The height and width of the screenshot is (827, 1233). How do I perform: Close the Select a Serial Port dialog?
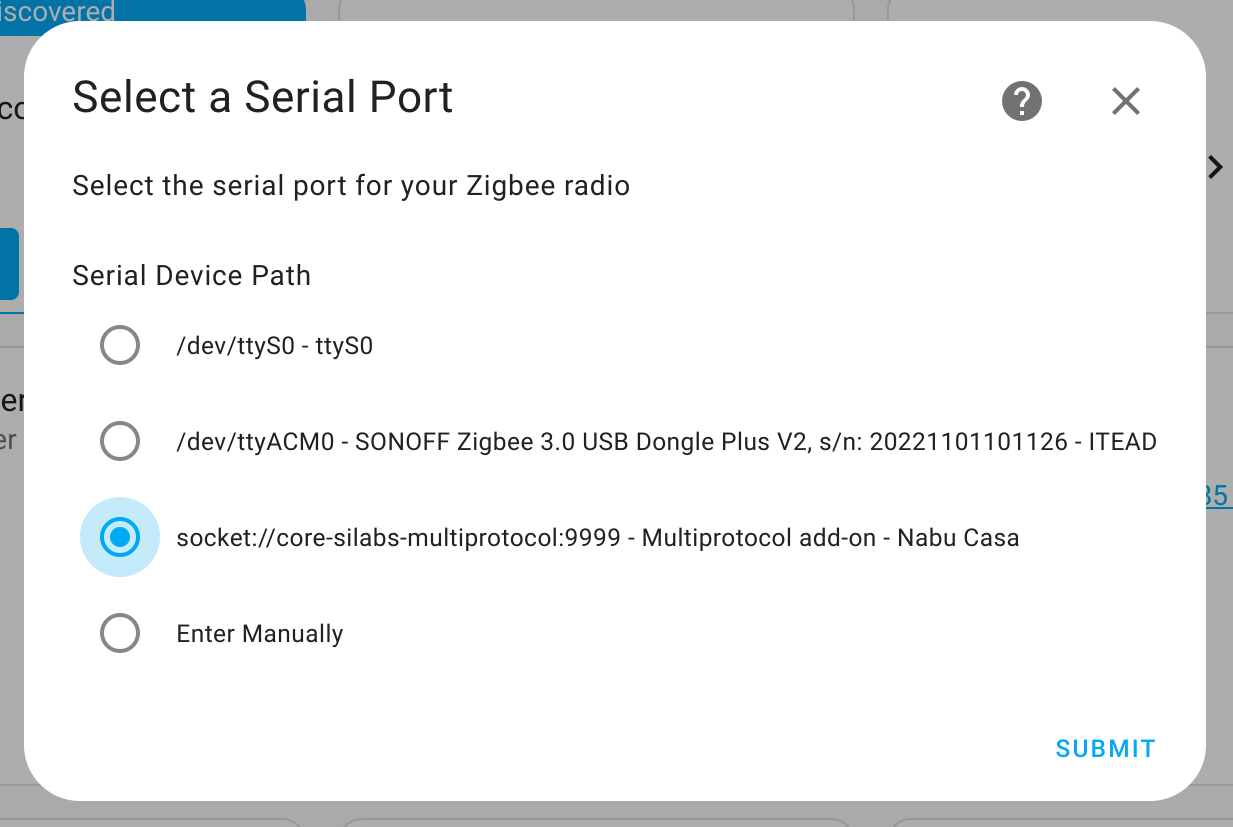click(x=1126, y=101)
